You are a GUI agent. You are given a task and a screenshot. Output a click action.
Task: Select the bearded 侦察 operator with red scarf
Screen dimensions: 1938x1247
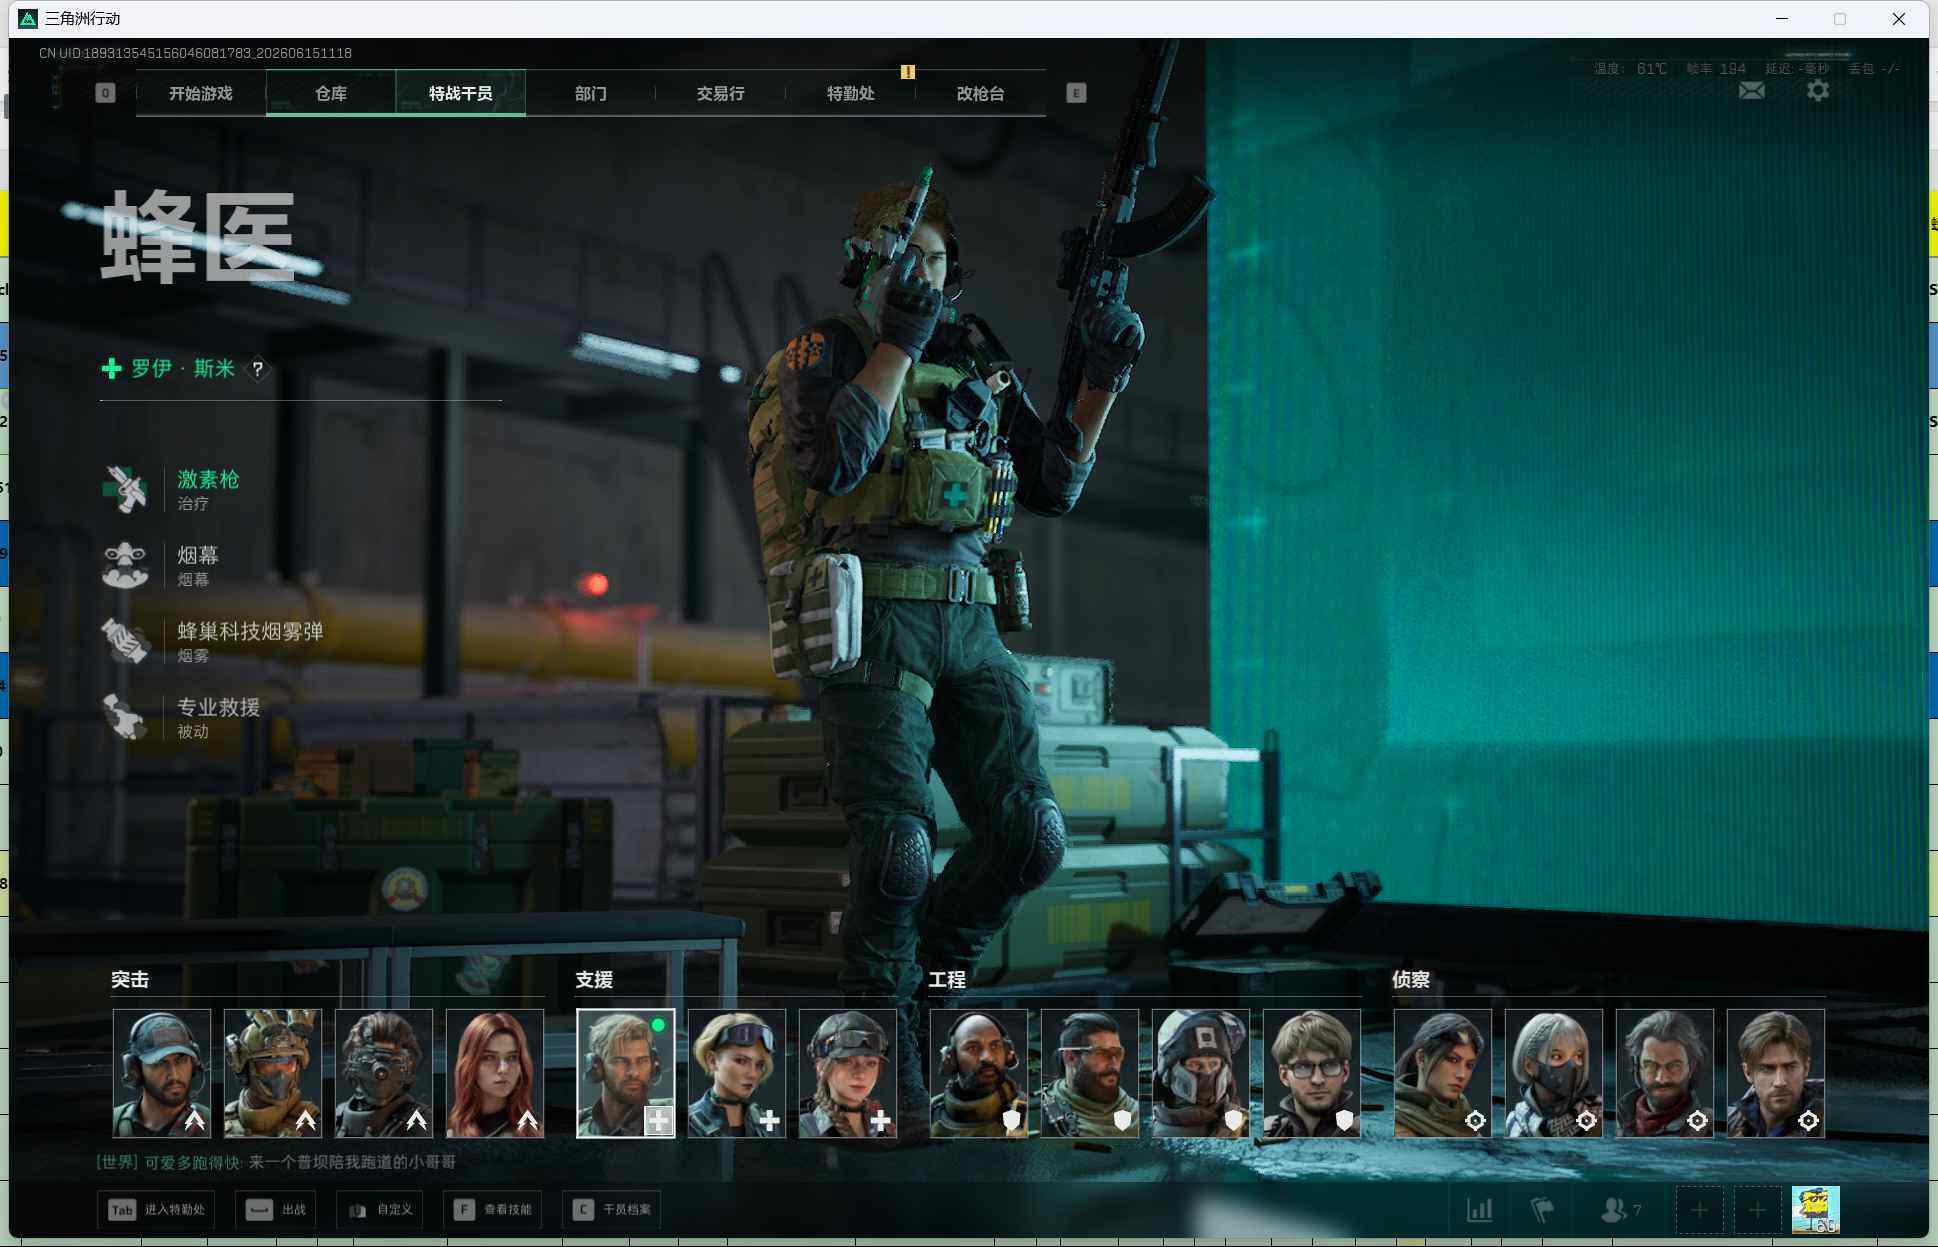(1665, 1073)
